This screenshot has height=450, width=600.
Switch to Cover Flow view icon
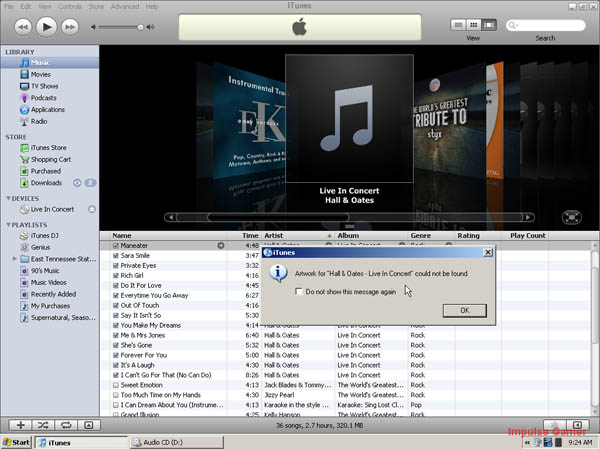point(489,25)
